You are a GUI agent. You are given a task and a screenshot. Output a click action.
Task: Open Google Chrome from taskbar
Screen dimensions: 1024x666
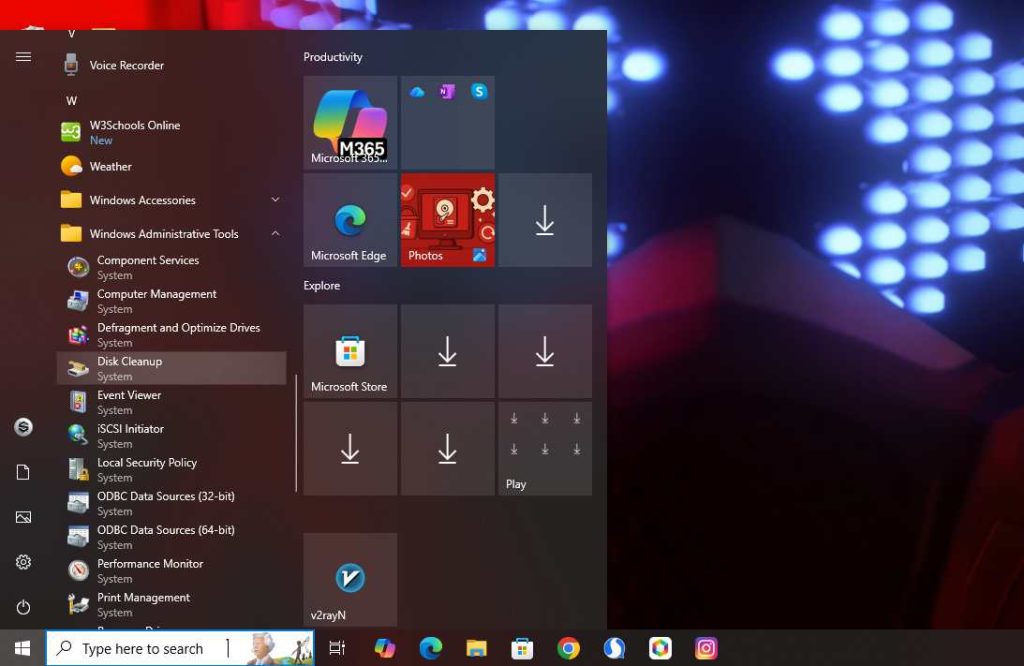tap(568, 648)
